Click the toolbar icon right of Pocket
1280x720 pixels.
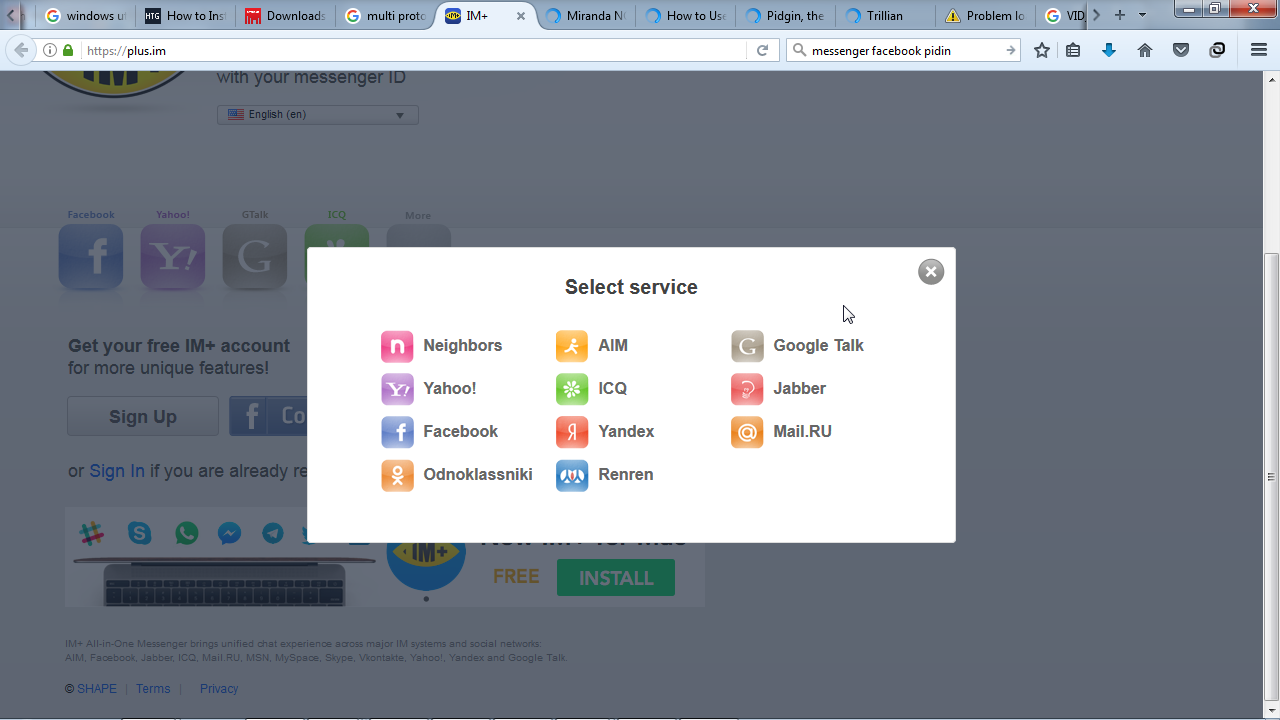(x=1217, y=50)
